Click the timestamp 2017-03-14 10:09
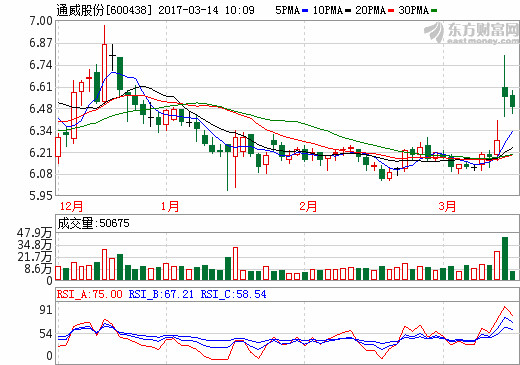This screenshot has width=520, height=365. point(206,10)
